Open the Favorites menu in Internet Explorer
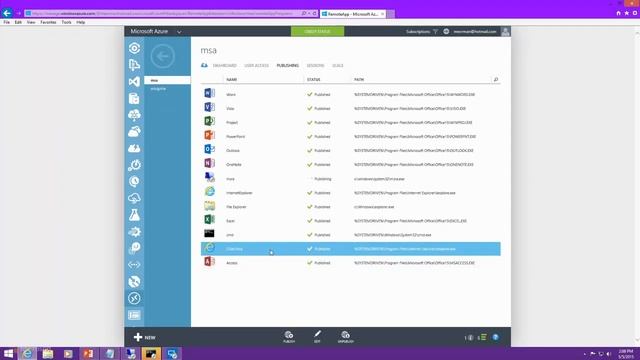 [48, 22]
